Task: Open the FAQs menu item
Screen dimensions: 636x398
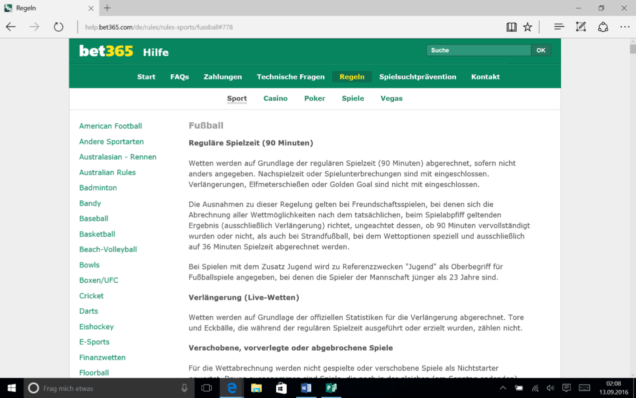Action: pos(179,77)
